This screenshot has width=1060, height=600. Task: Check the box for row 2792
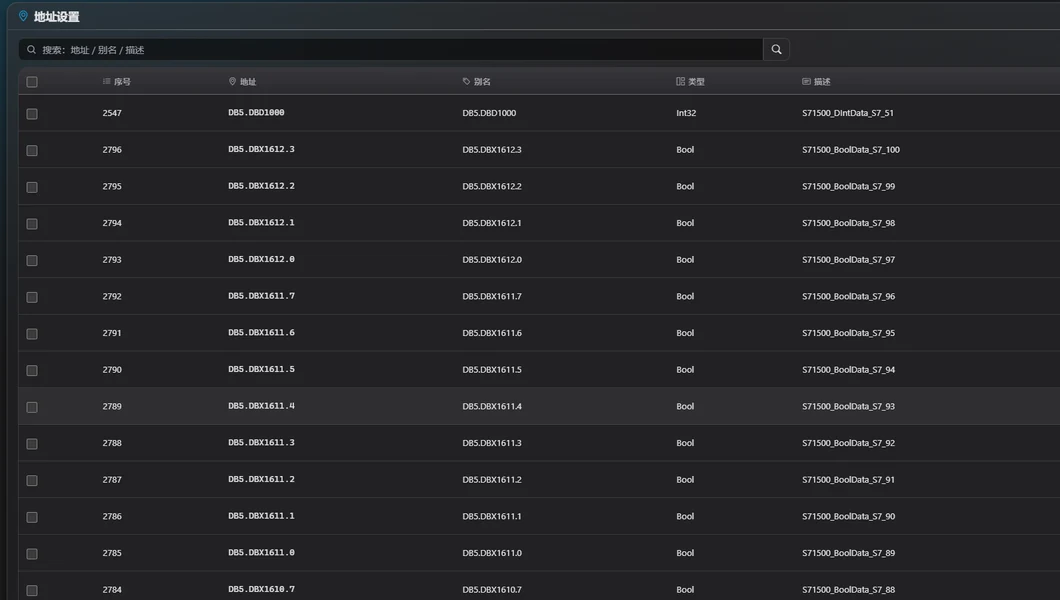click(32, 297)
